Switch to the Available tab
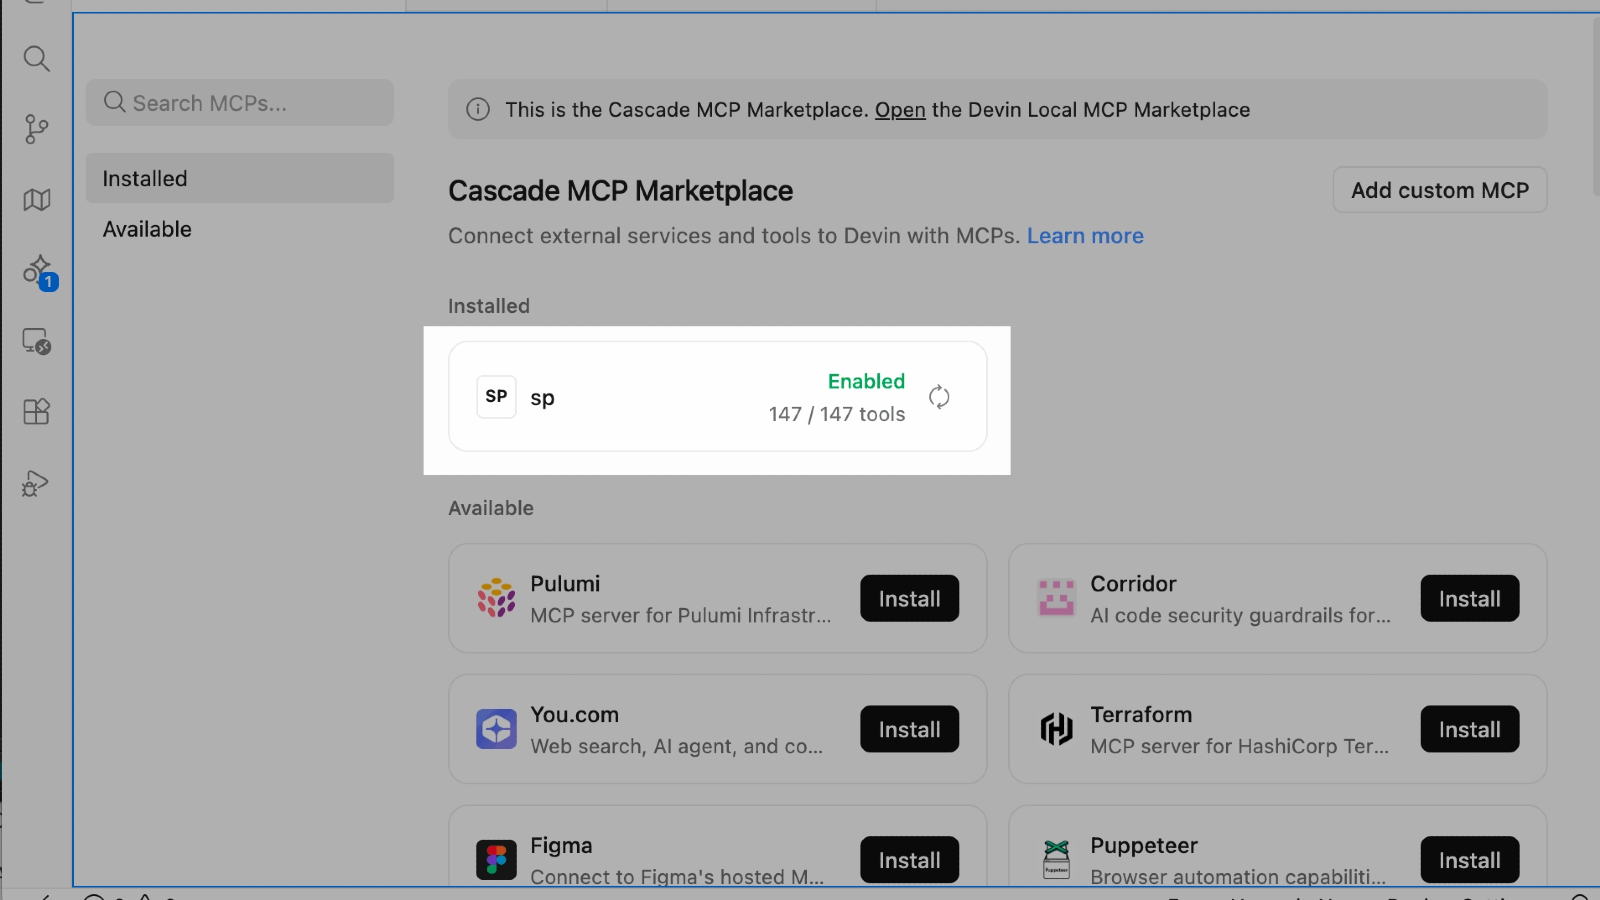The height and width of the screenshot is (900, 1600). [240, 229]
